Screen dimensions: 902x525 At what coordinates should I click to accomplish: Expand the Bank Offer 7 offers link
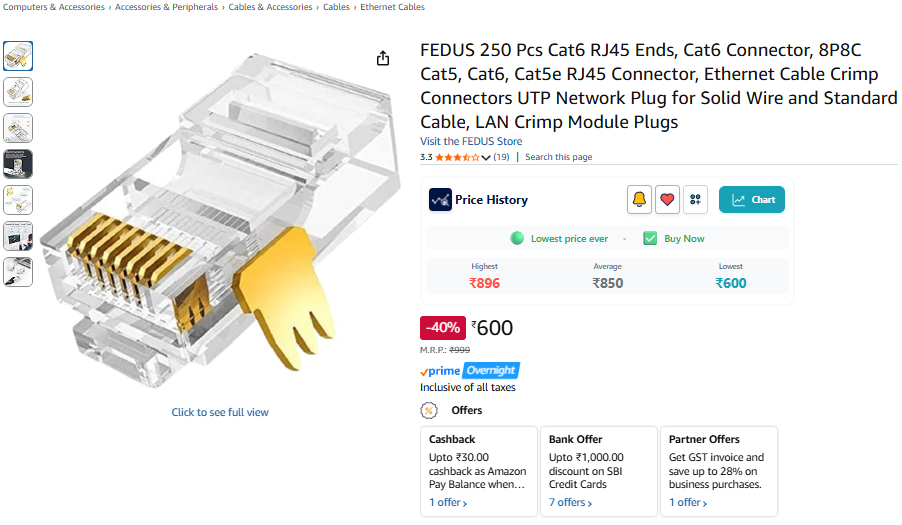point(570,503)
